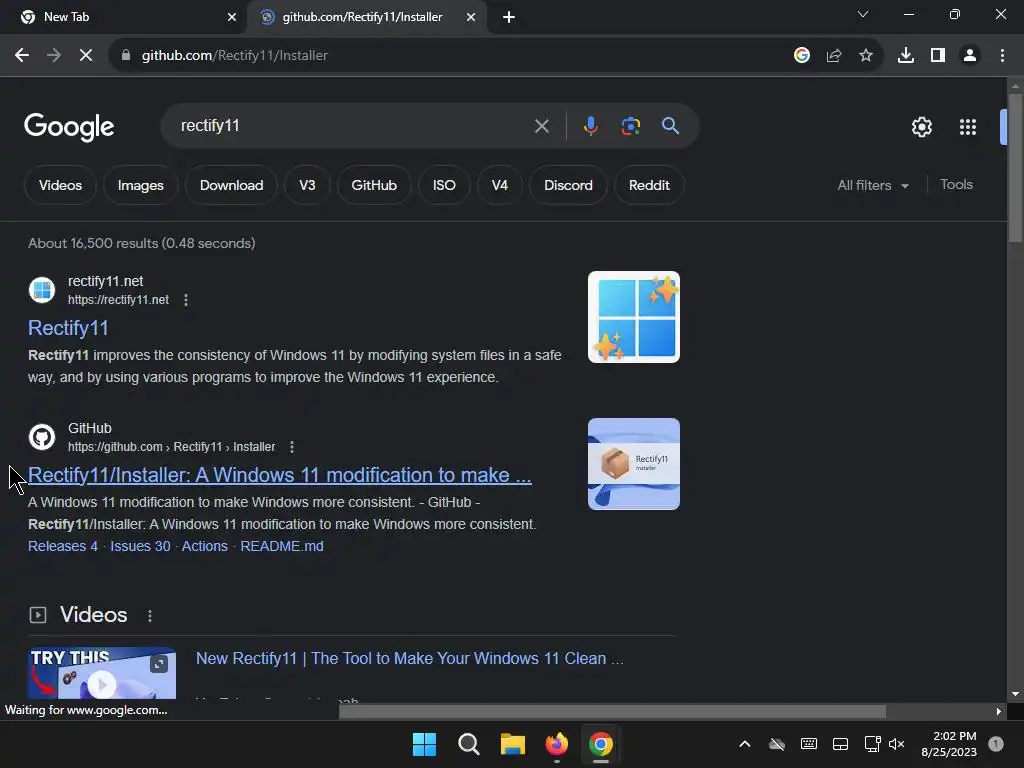This screenshot has width=1024, height=768.
Task: Open more options for GitHub result
Action: coord(292,447)
